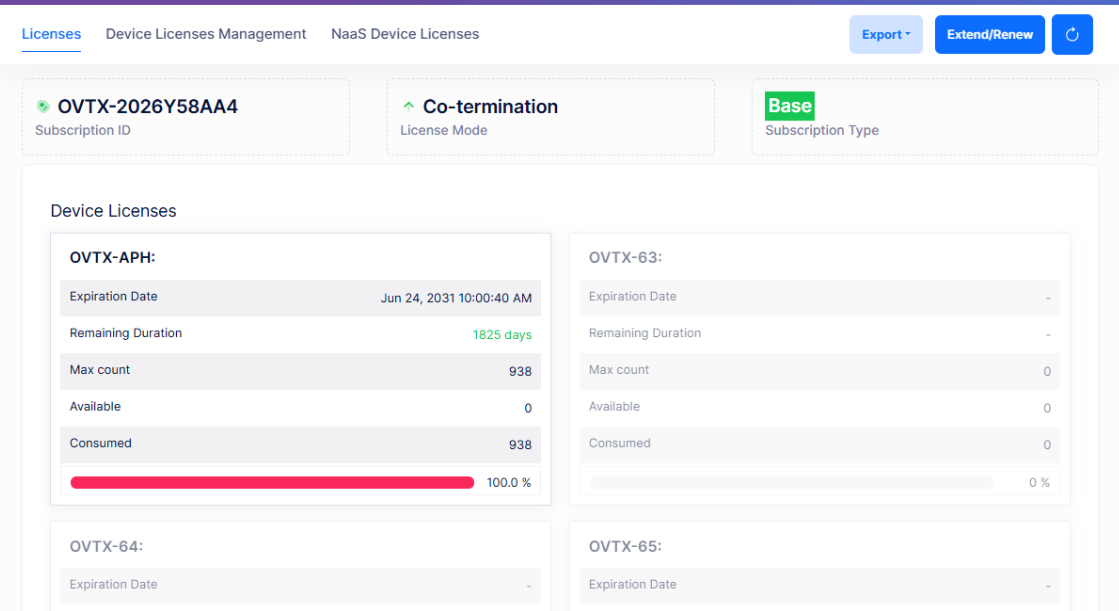Click the shield icon beside OVTX-2026Y58AA4
Viewport: 1119px width, 611px height.
[43, 106]
